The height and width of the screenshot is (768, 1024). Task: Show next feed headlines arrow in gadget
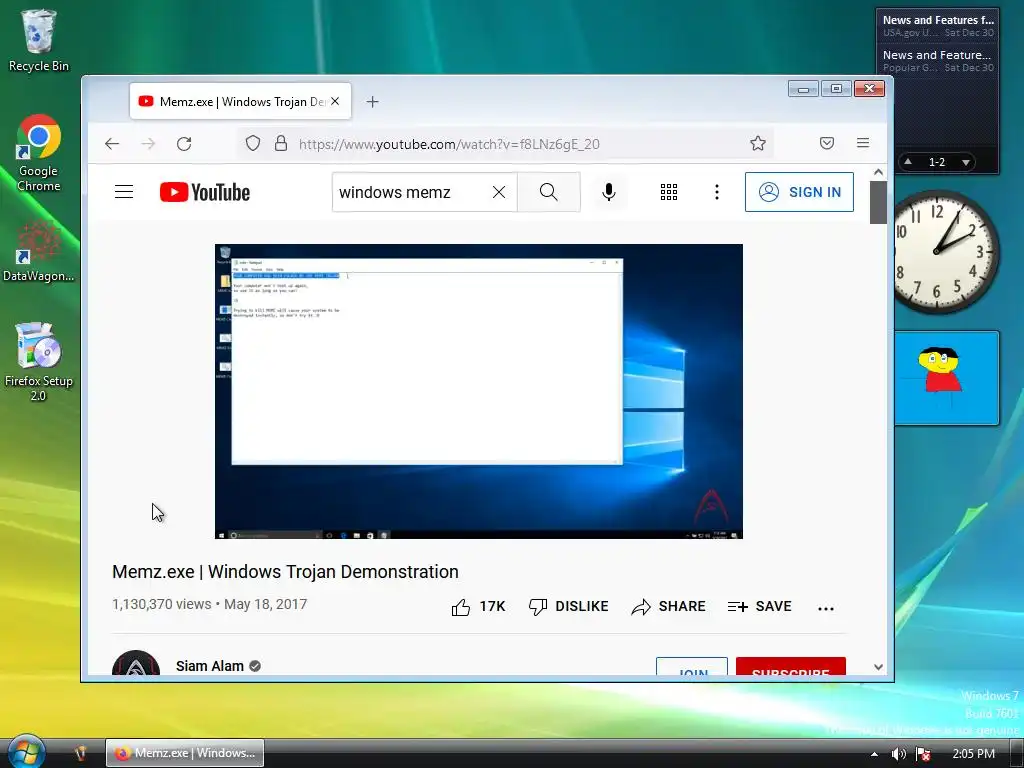coord(965,162)
